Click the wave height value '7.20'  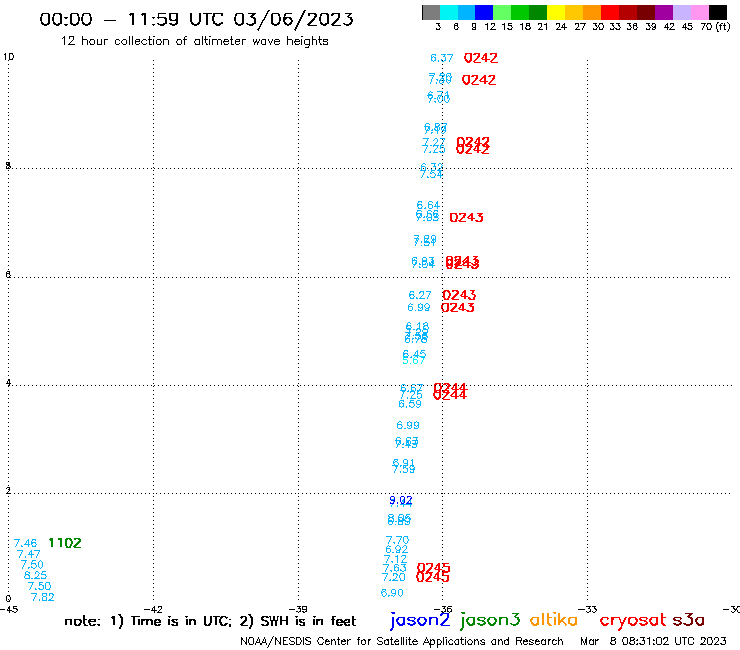point(394,577)
